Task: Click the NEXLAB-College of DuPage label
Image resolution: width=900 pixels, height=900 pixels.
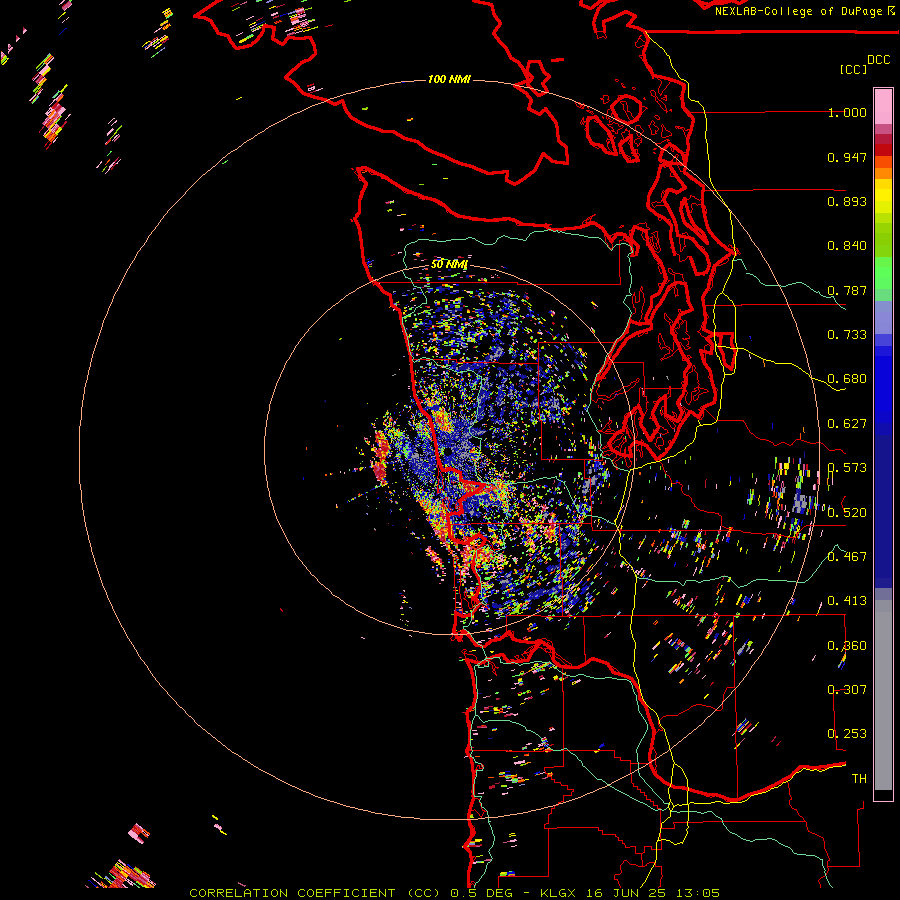Action: [x=799, y=11]
